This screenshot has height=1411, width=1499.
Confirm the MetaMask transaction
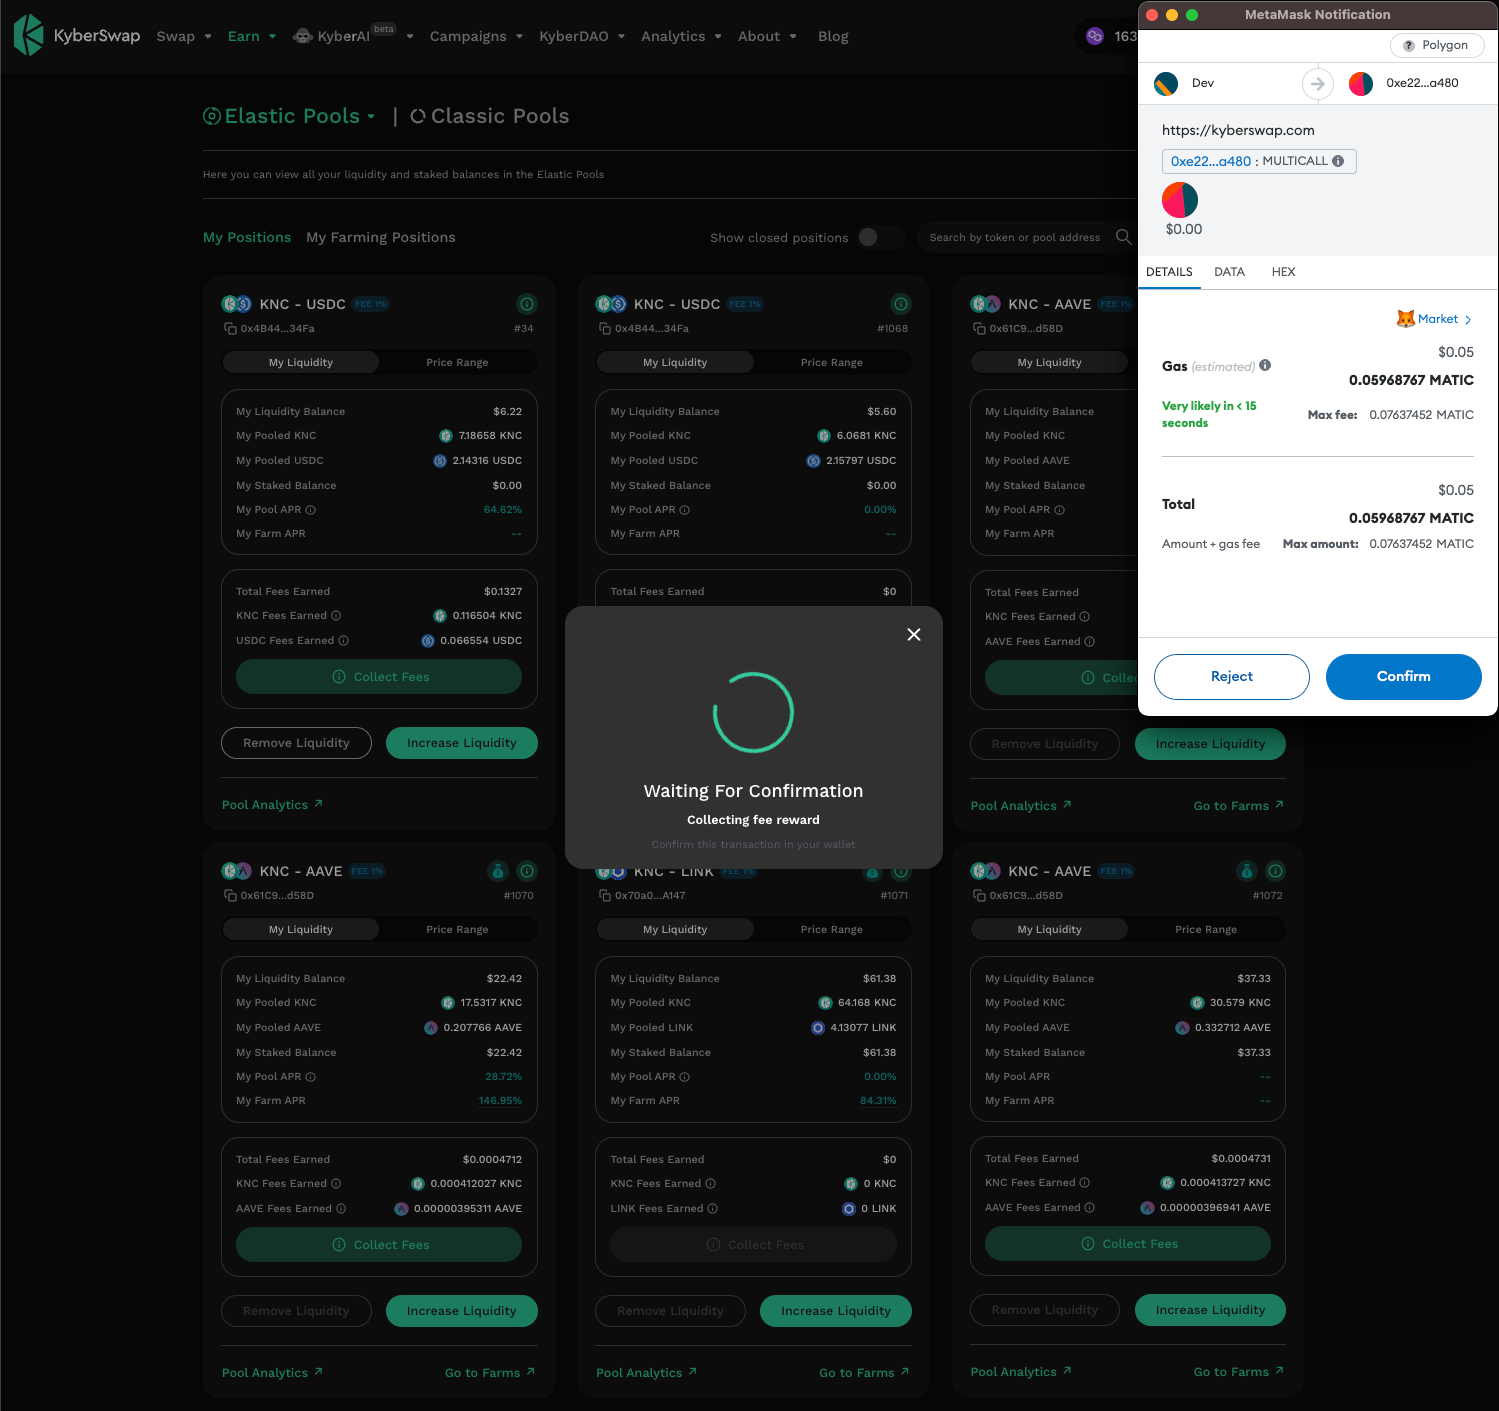[1403, 677]
